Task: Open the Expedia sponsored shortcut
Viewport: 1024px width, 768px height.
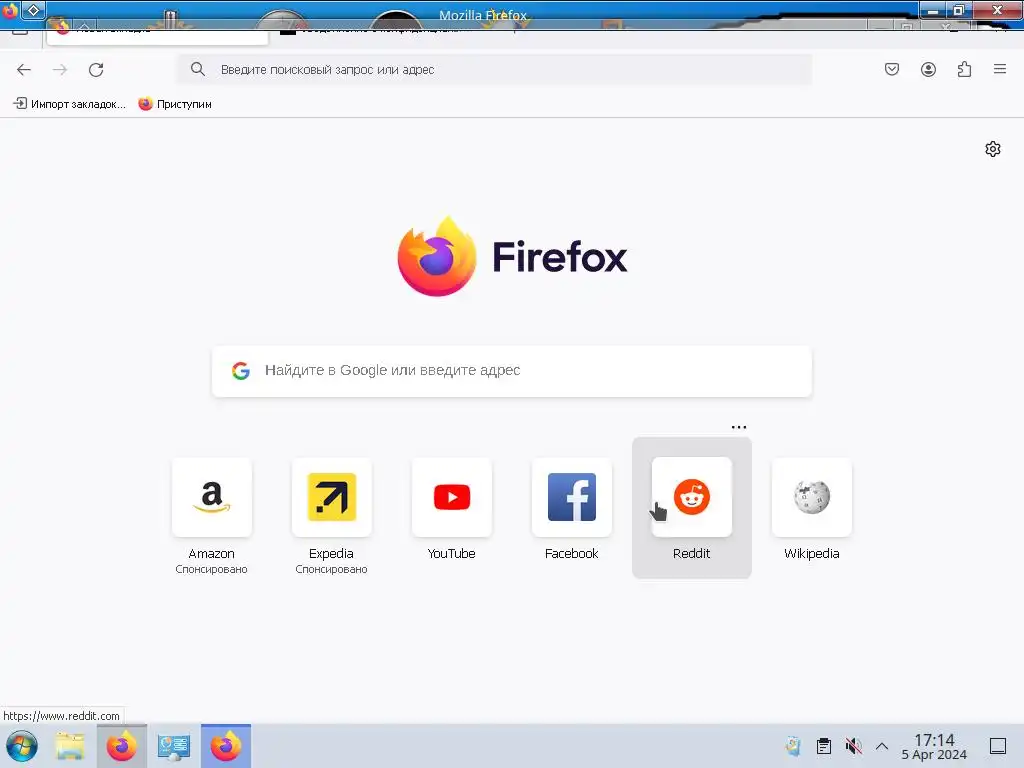Action: point(331,516)
